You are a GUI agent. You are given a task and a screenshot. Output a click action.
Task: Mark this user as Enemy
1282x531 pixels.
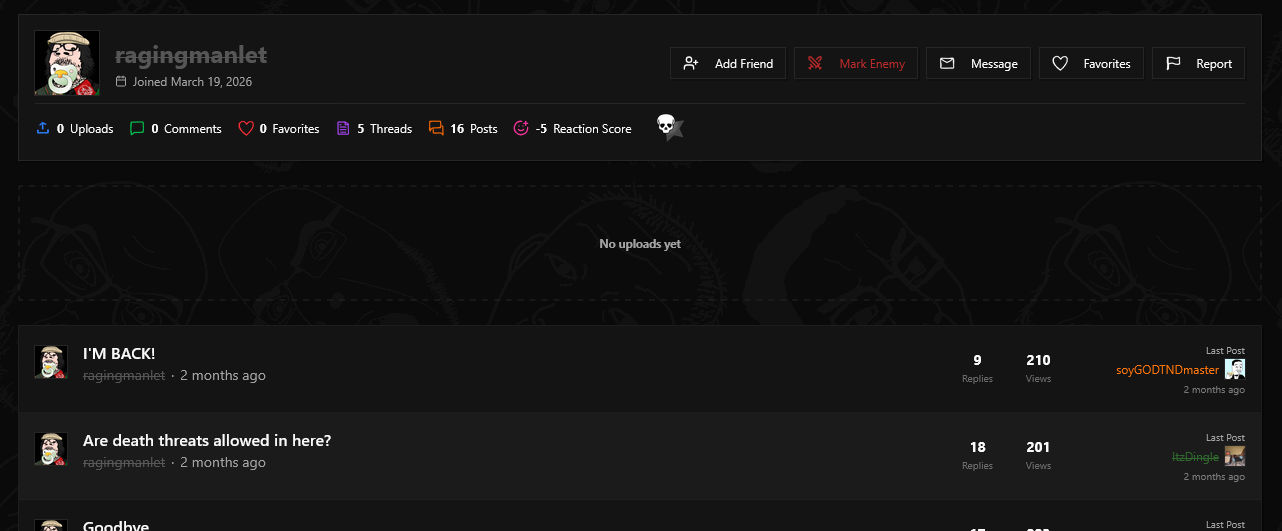[856, 63]
